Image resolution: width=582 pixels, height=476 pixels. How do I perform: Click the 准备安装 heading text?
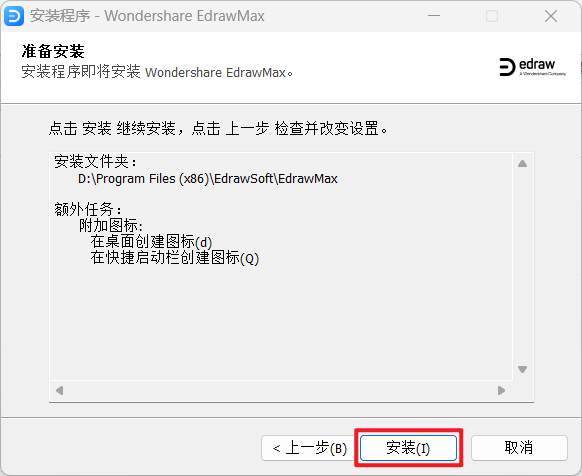(x=53, y=51)
